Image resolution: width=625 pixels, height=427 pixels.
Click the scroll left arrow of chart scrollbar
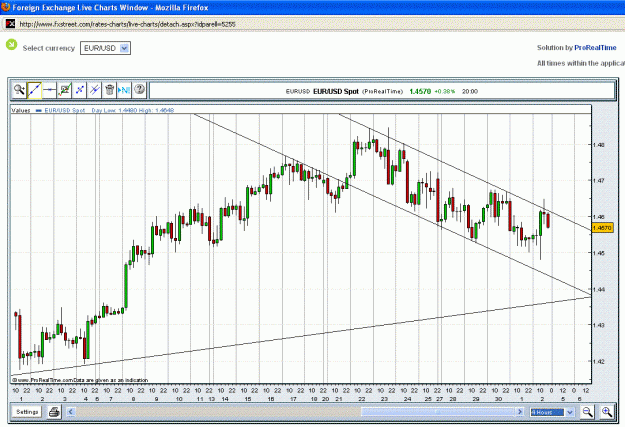coord(71,412)
